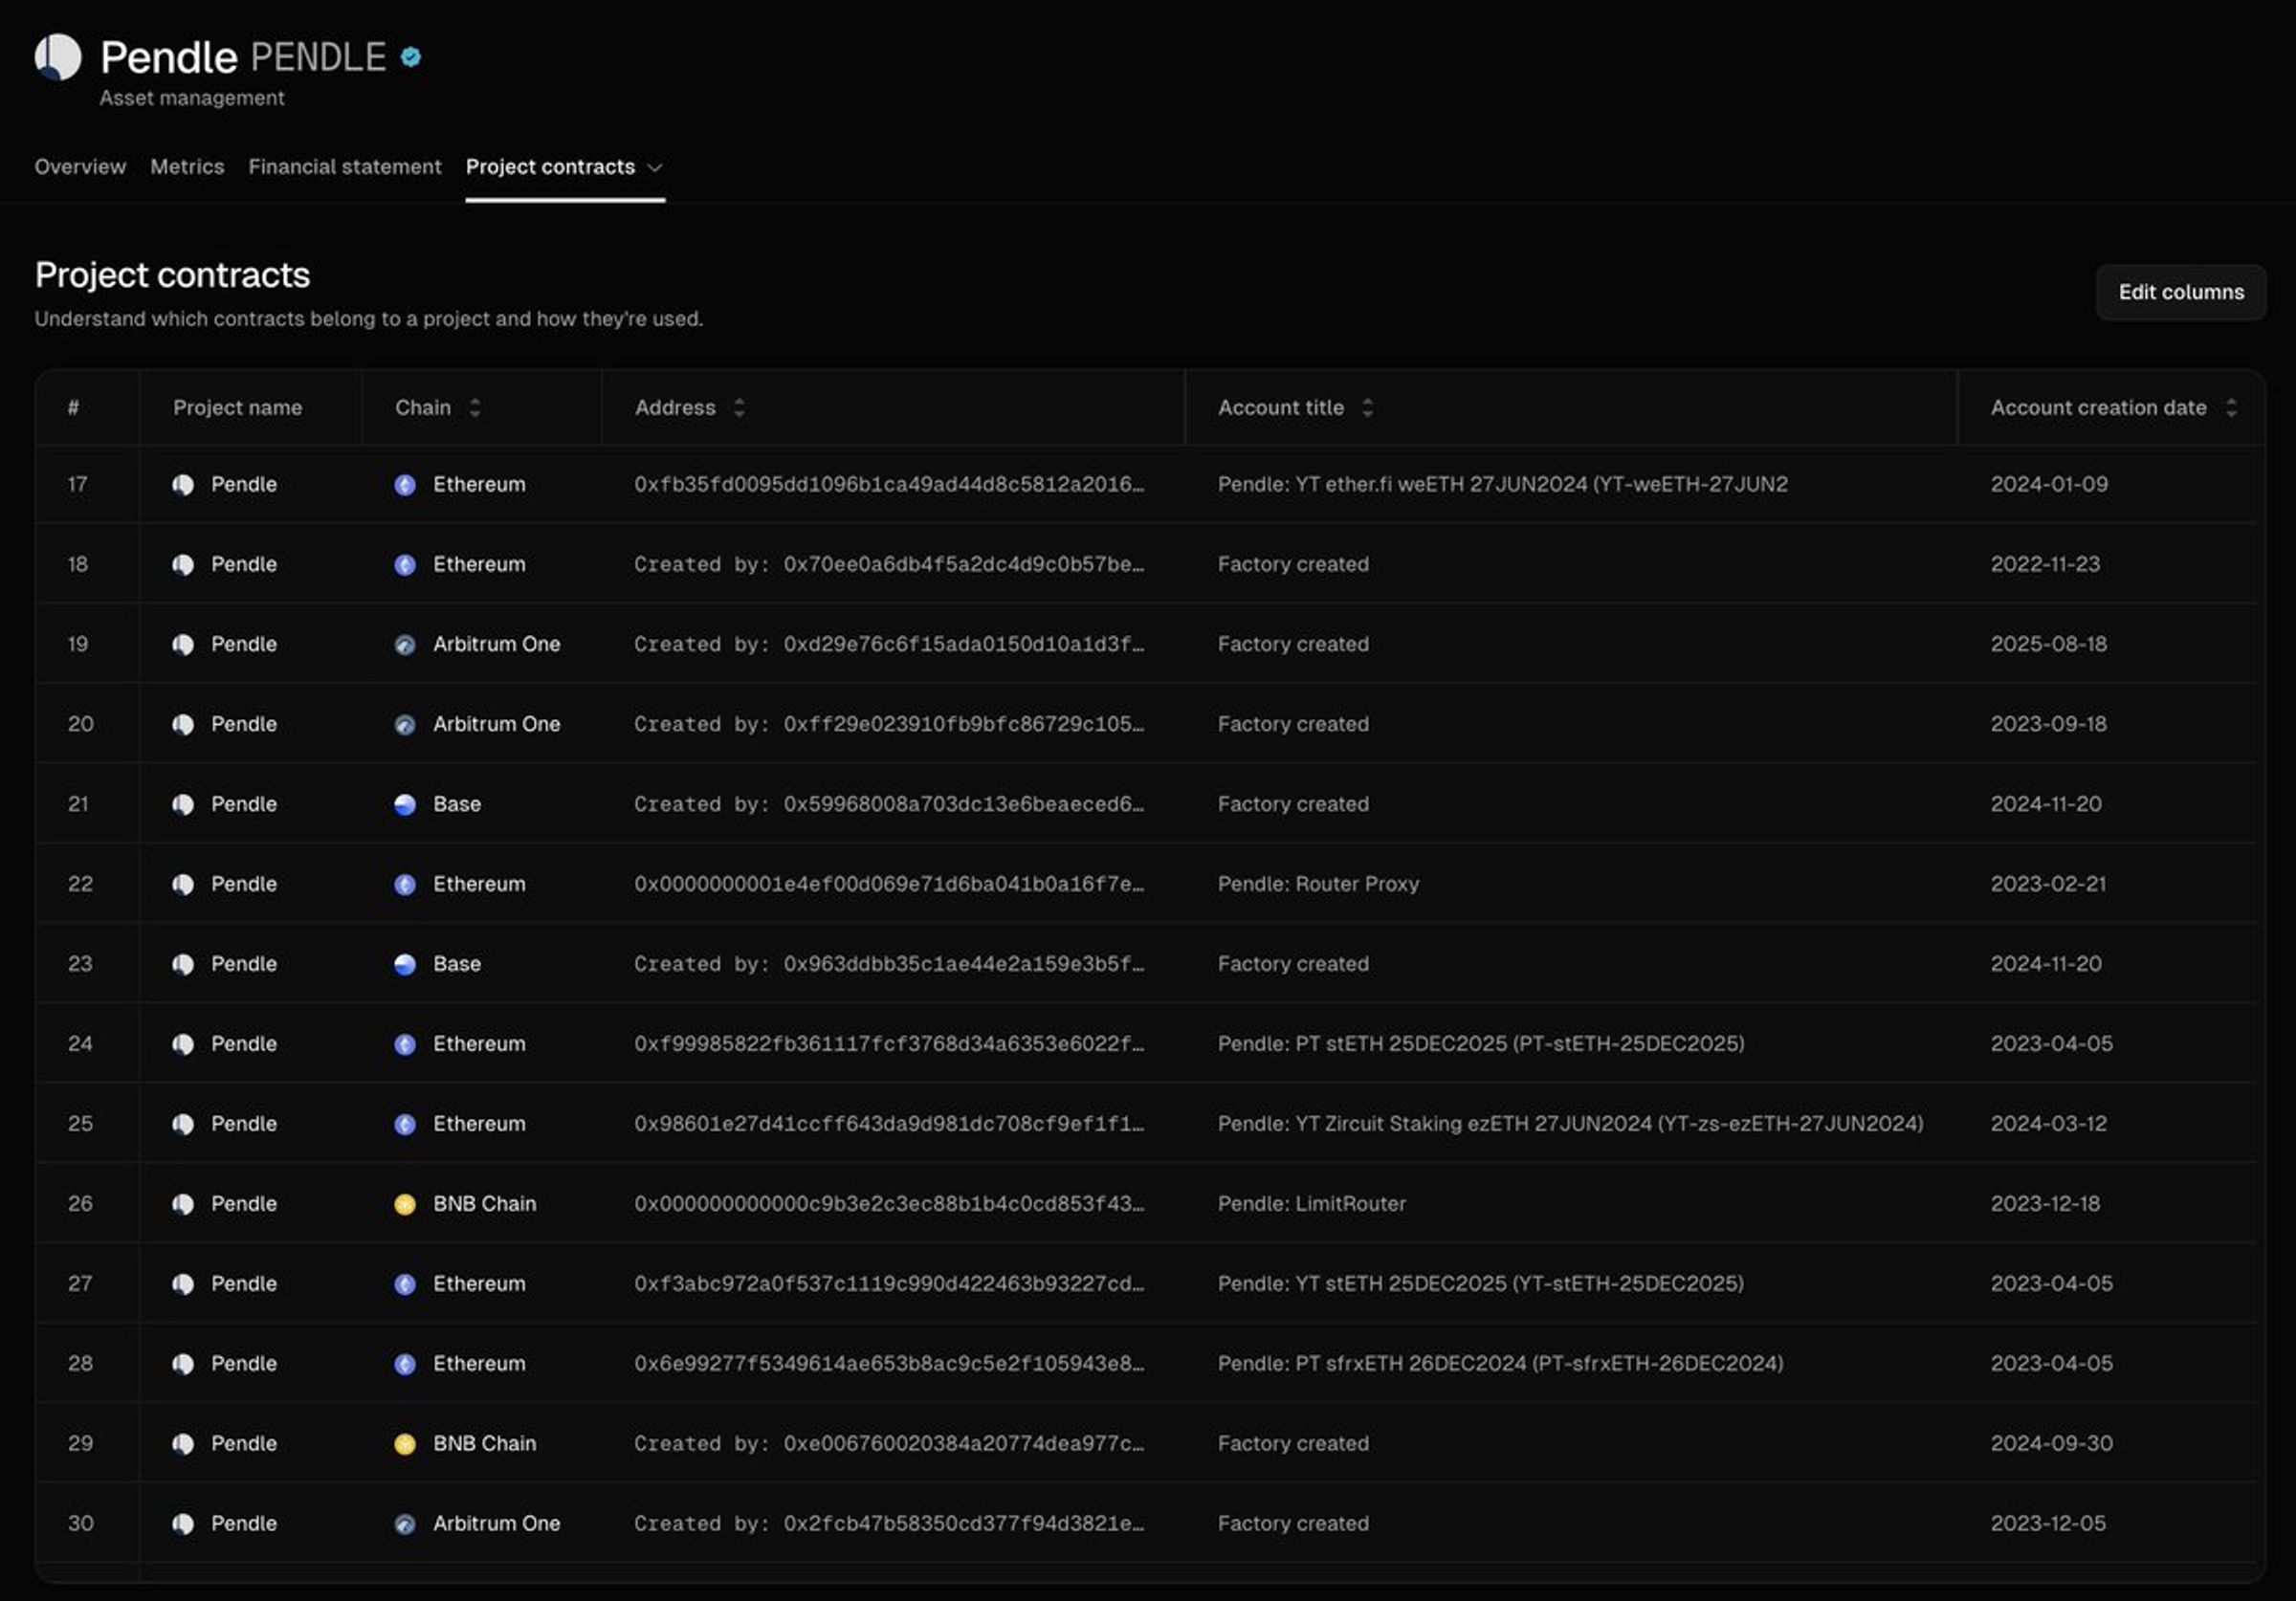The height and width of the screenshot is (1601, 2296).
Task: Click the Base chain icon in row 21
Action: click(405, 805)
